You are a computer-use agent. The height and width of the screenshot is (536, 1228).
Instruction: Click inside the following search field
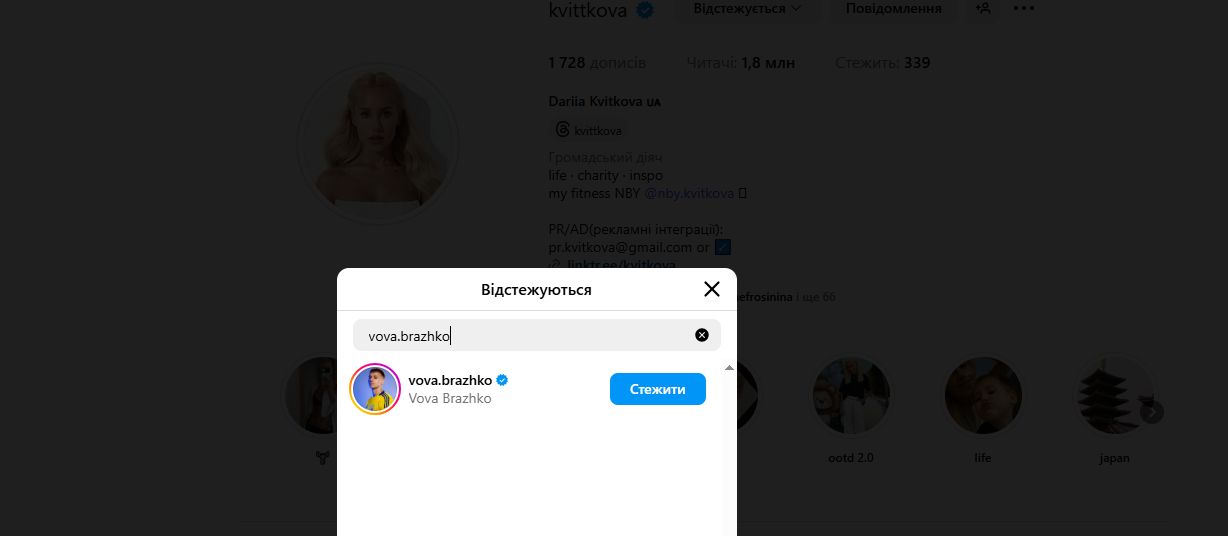pyautogui.click(x=525, y=336)
